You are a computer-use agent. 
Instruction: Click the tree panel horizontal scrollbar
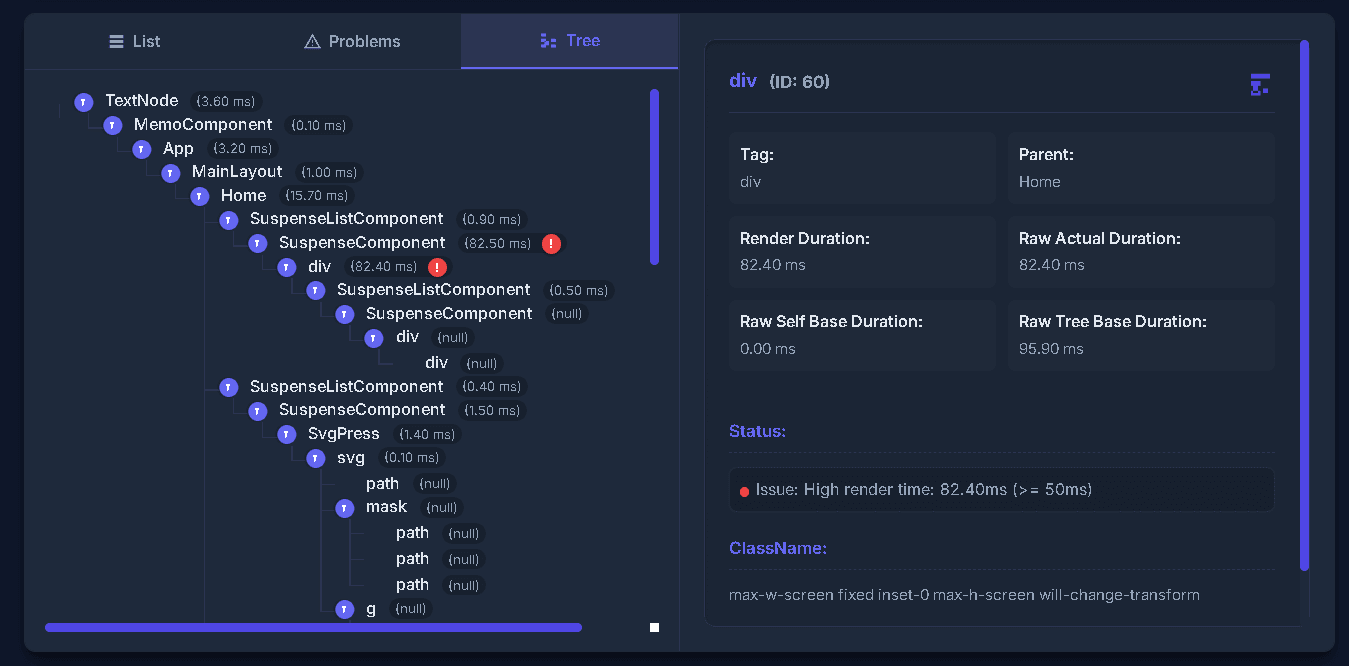coord(313,628)
